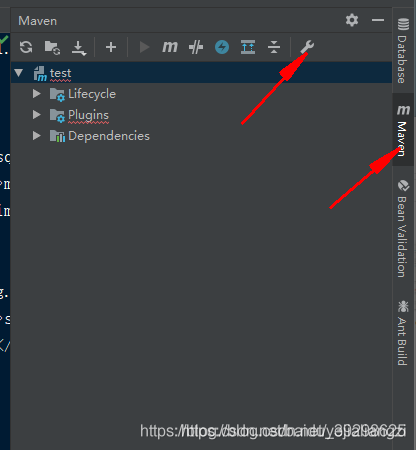Select Plugins in the tree

(88, 115)
